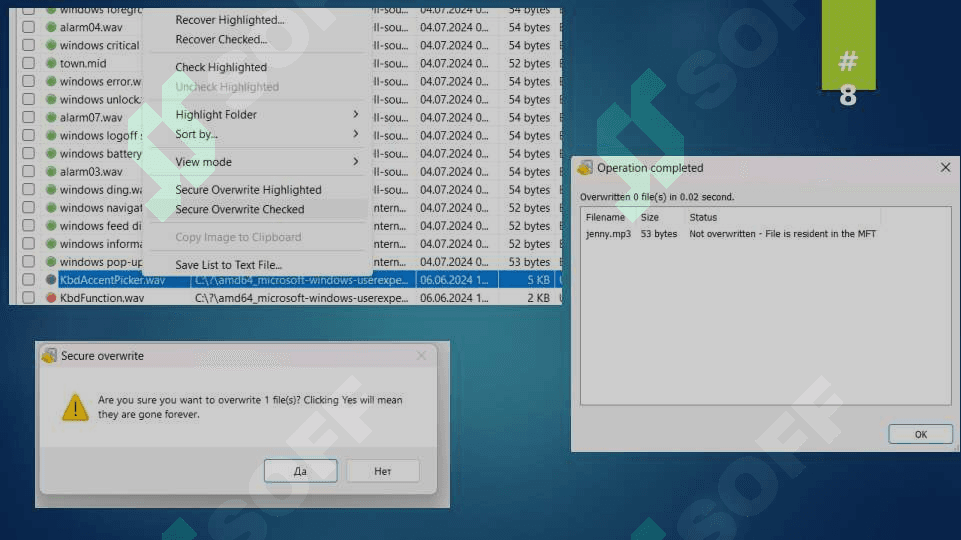Select Save List to Text File
Viewport: 961px width, 540px height.
(x=229, y=265)
